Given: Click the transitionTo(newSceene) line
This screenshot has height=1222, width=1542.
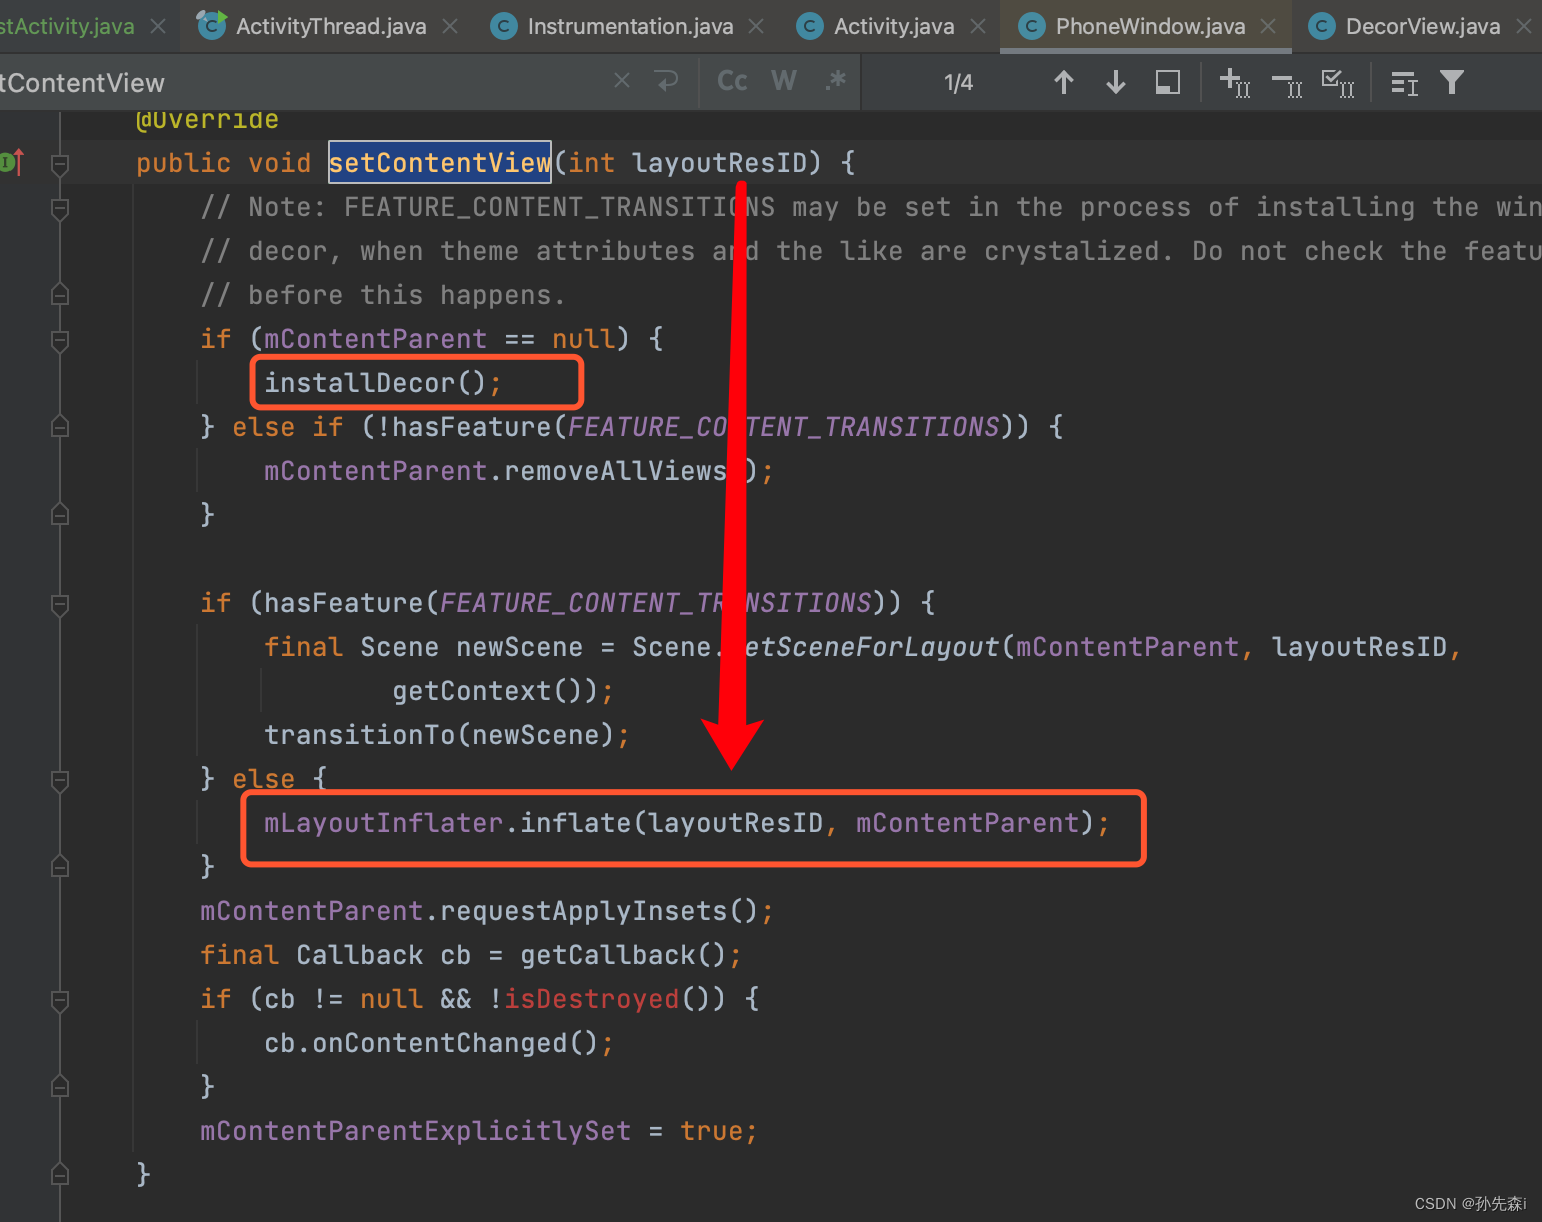Looking at the screenshot, I should coord(446,735).
